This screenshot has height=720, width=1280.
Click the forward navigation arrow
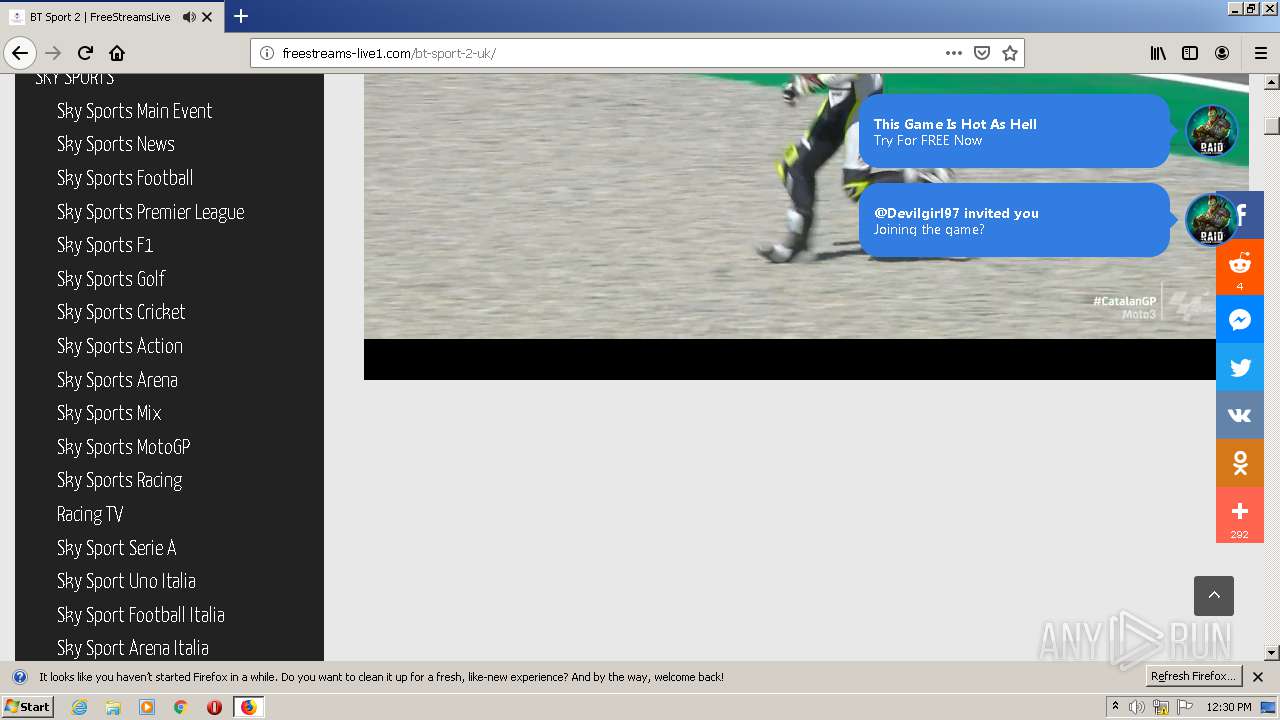54,53
